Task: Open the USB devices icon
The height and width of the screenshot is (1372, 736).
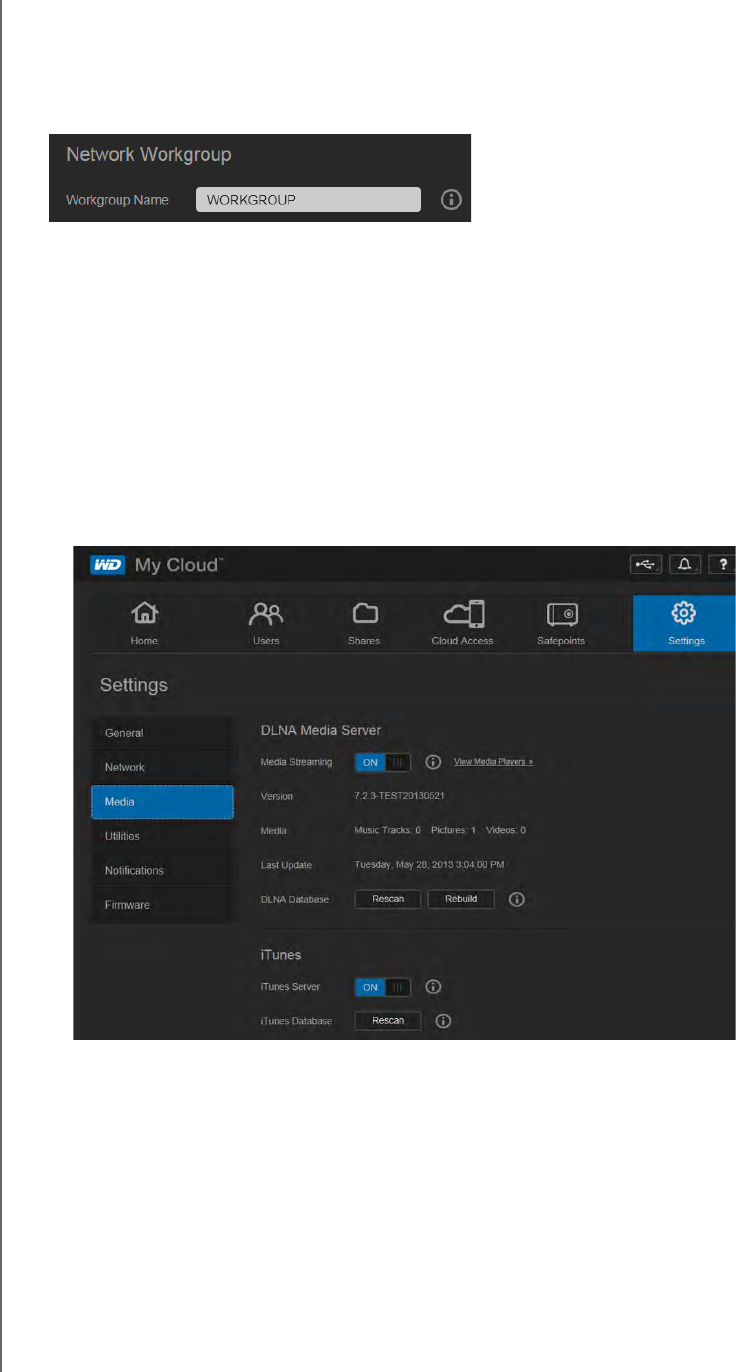Action: (646, 565)
